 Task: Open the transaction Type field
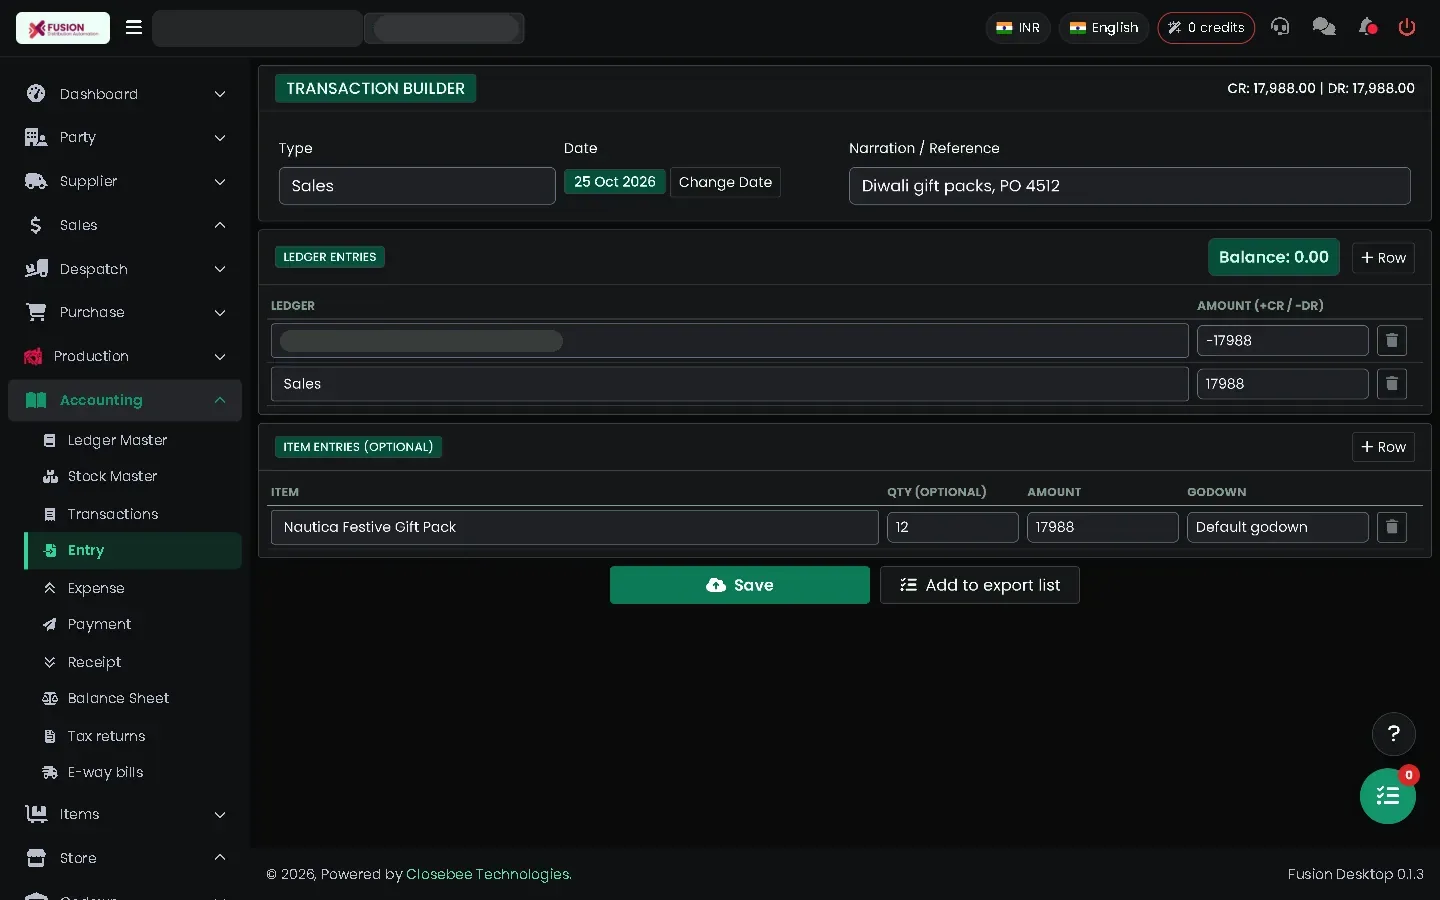417,186
